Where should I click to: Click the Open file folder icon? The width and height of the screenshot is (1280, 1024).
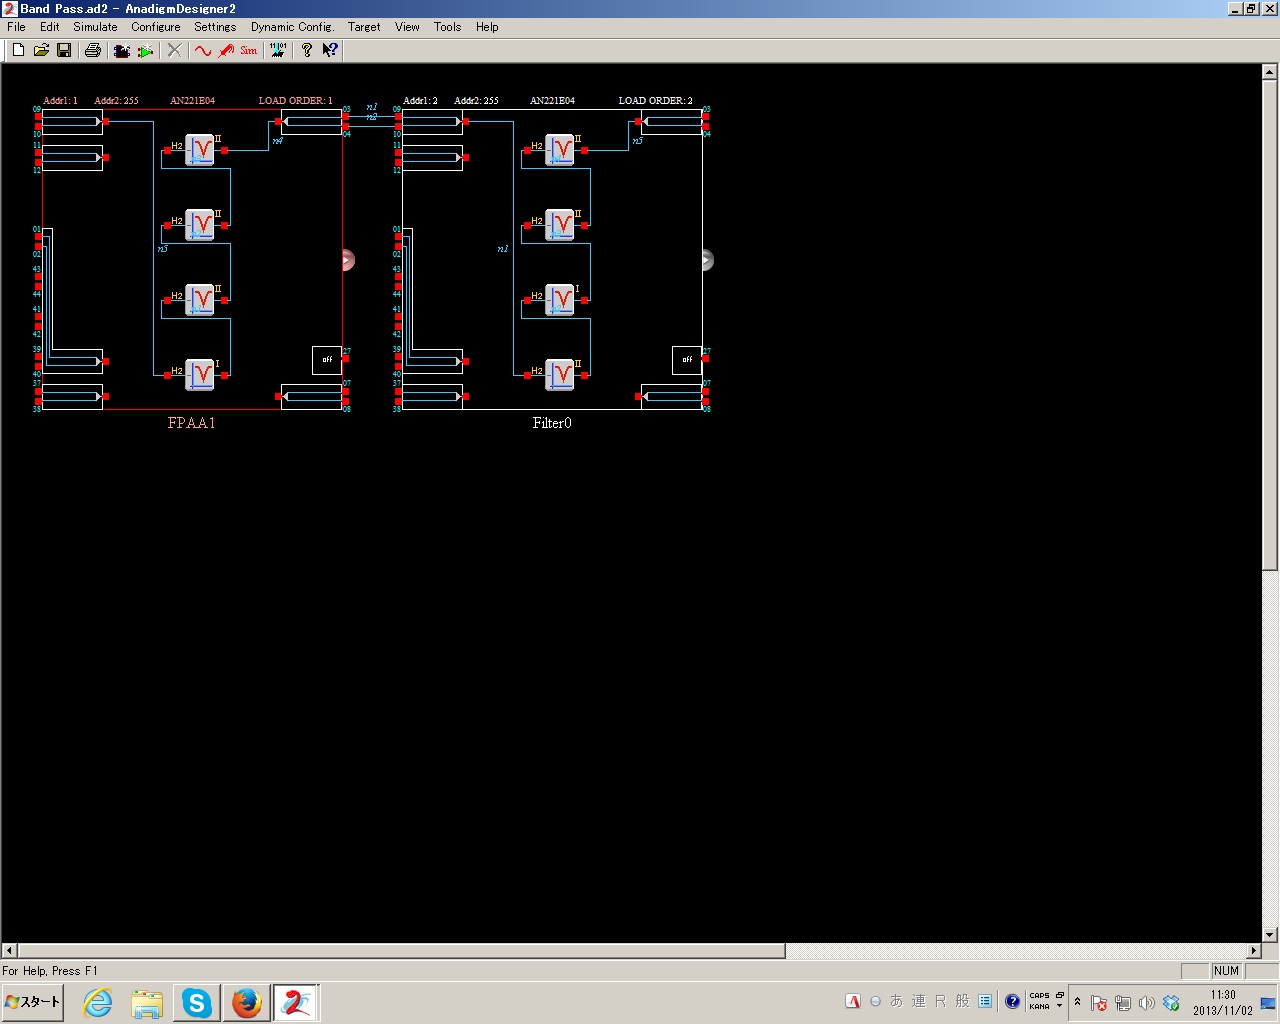[x=41, y=50]
